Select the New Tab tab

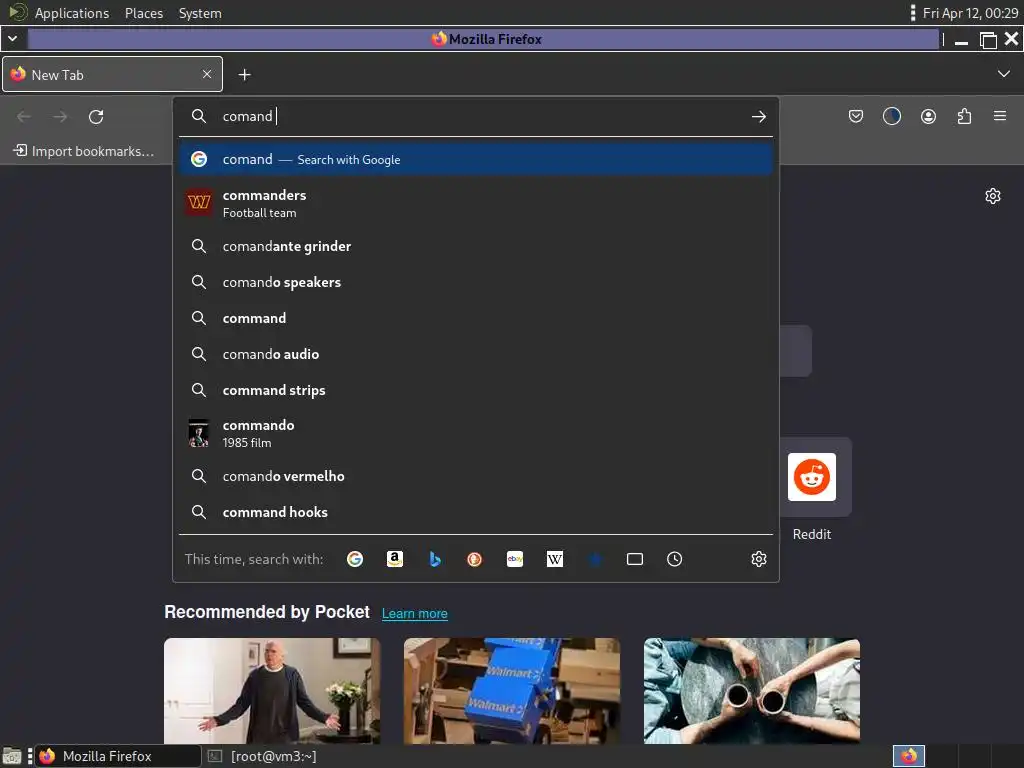click(x=112, y=74)
